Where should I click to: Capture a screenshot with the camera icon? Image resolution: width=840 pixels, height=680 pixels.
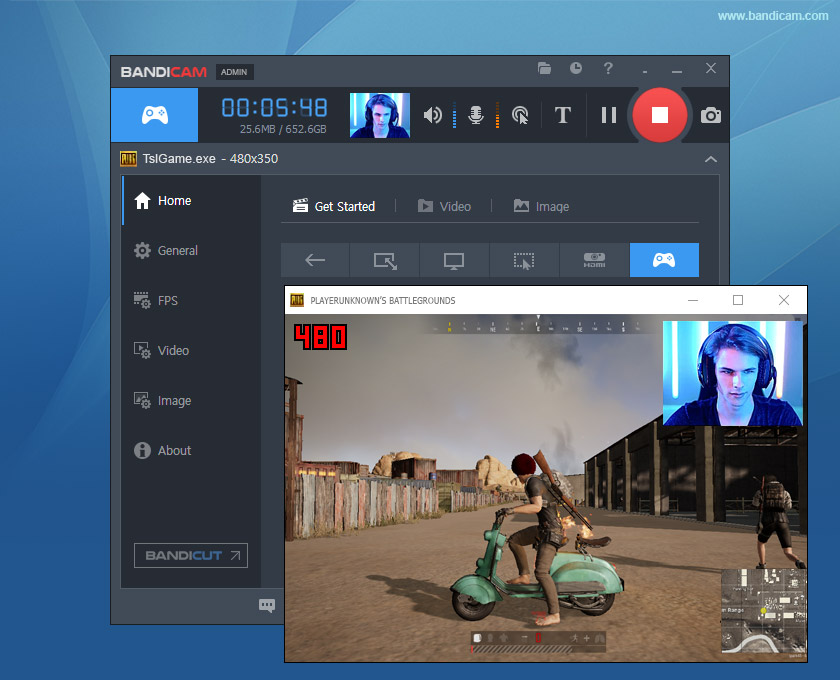click(710, 115)
